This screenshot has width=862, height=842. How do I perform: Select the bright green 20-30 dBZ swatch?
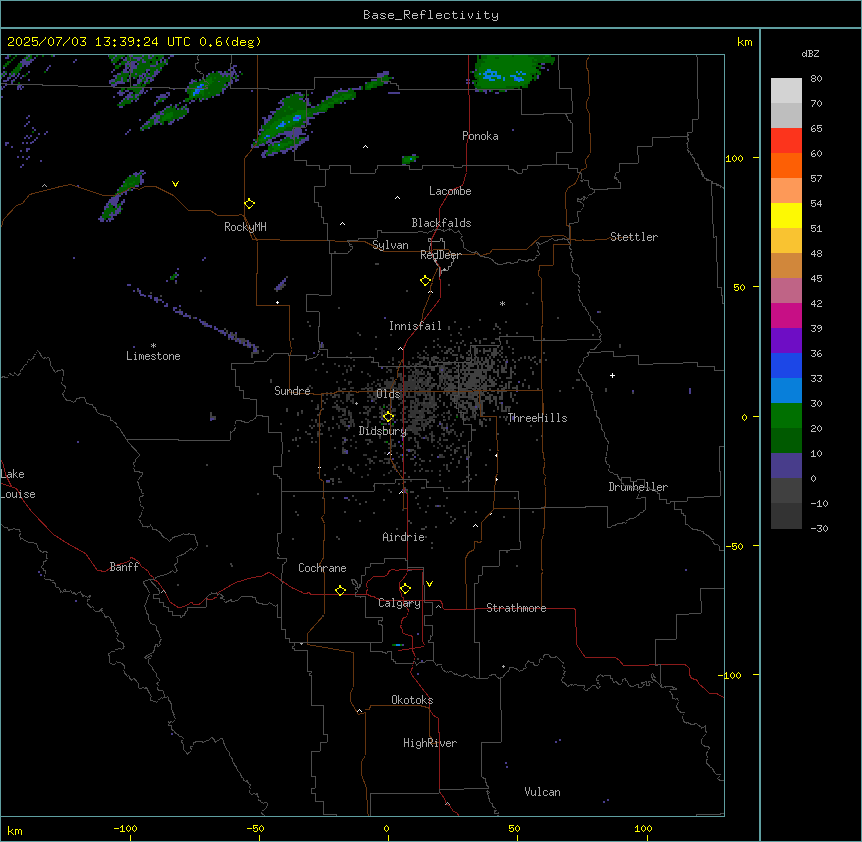pos(786,416)
